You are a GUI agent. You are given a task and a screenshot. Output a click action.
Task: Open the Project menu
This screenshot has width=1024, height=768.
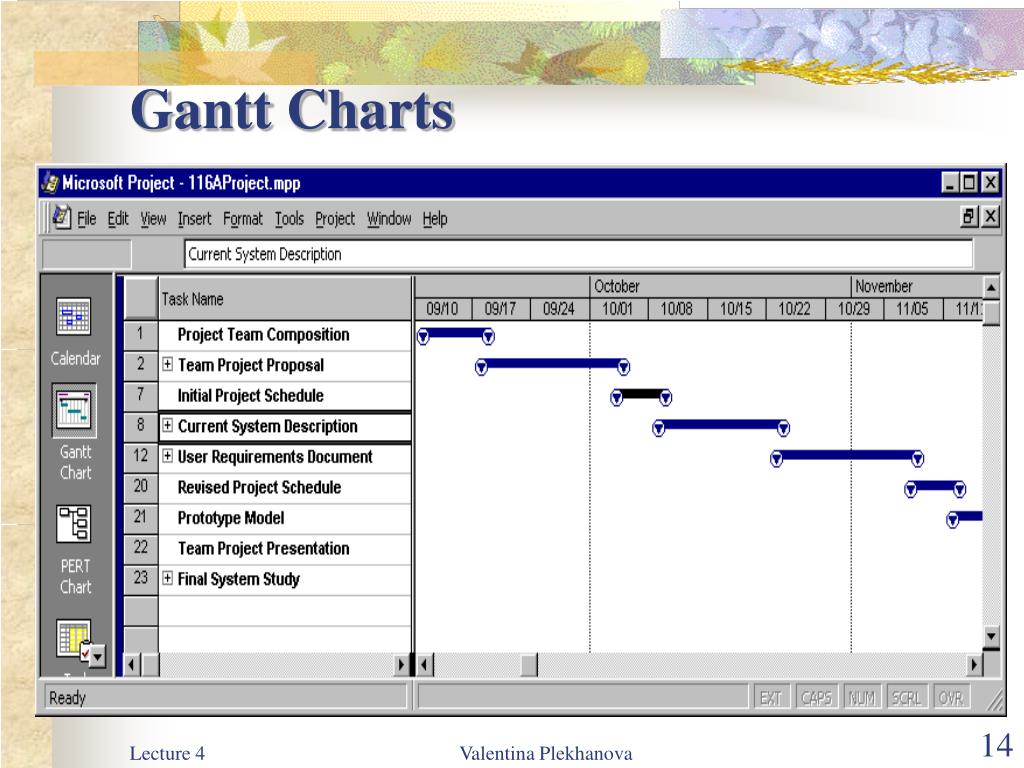coord(335,219)
